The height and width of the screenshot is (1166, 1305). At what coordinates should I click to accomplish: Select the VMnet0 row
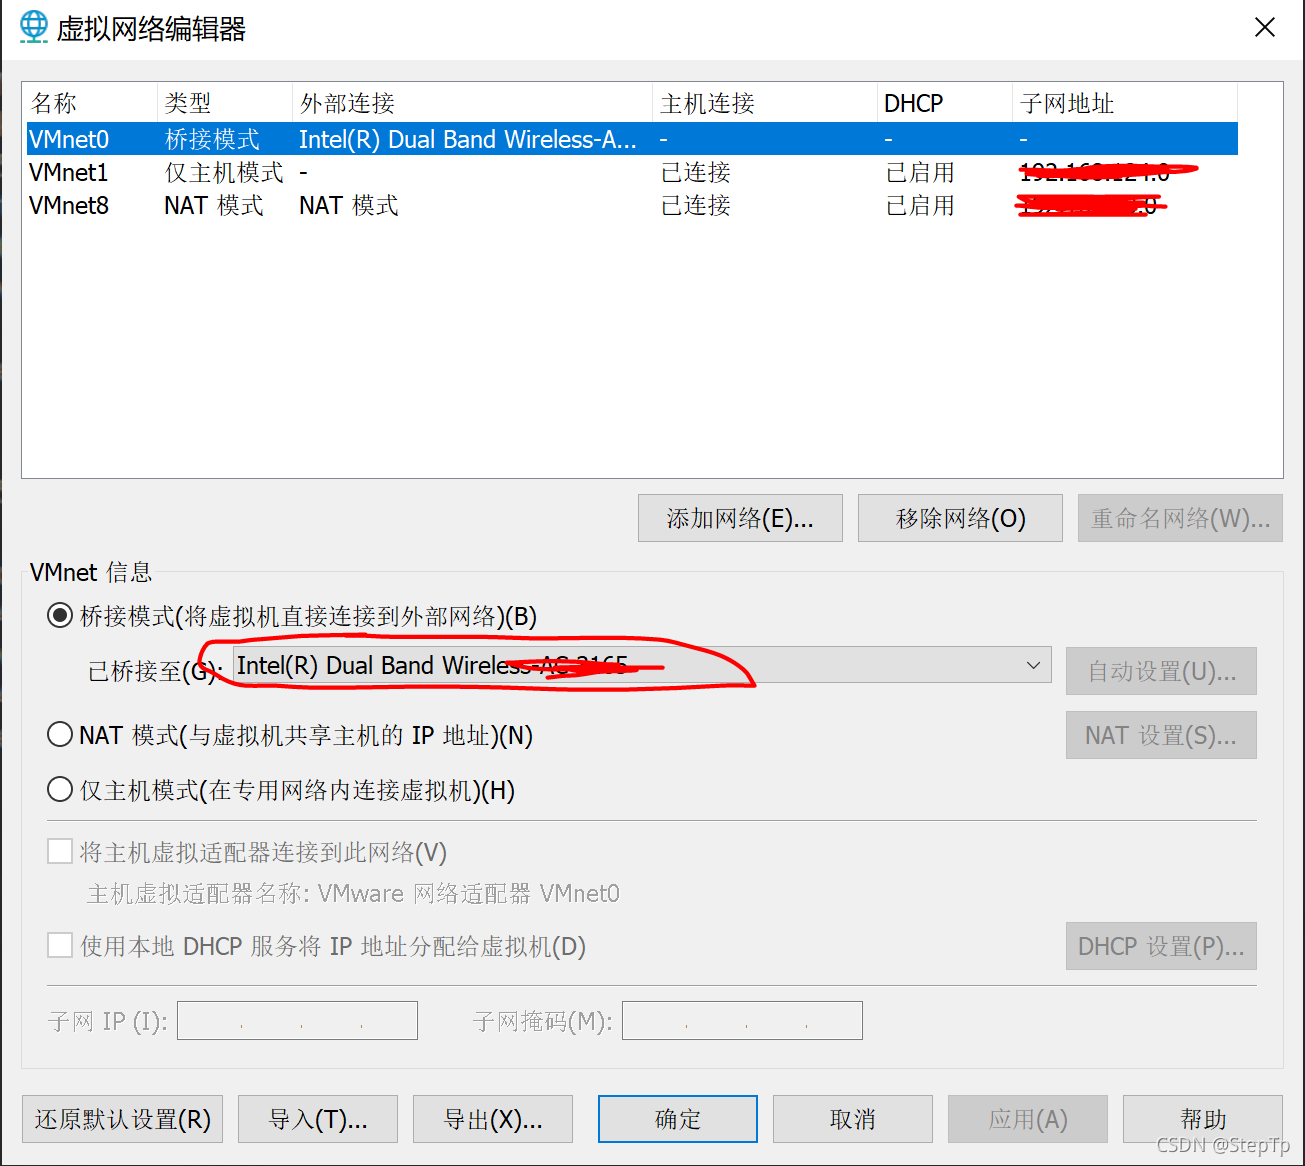click(632, 139)
